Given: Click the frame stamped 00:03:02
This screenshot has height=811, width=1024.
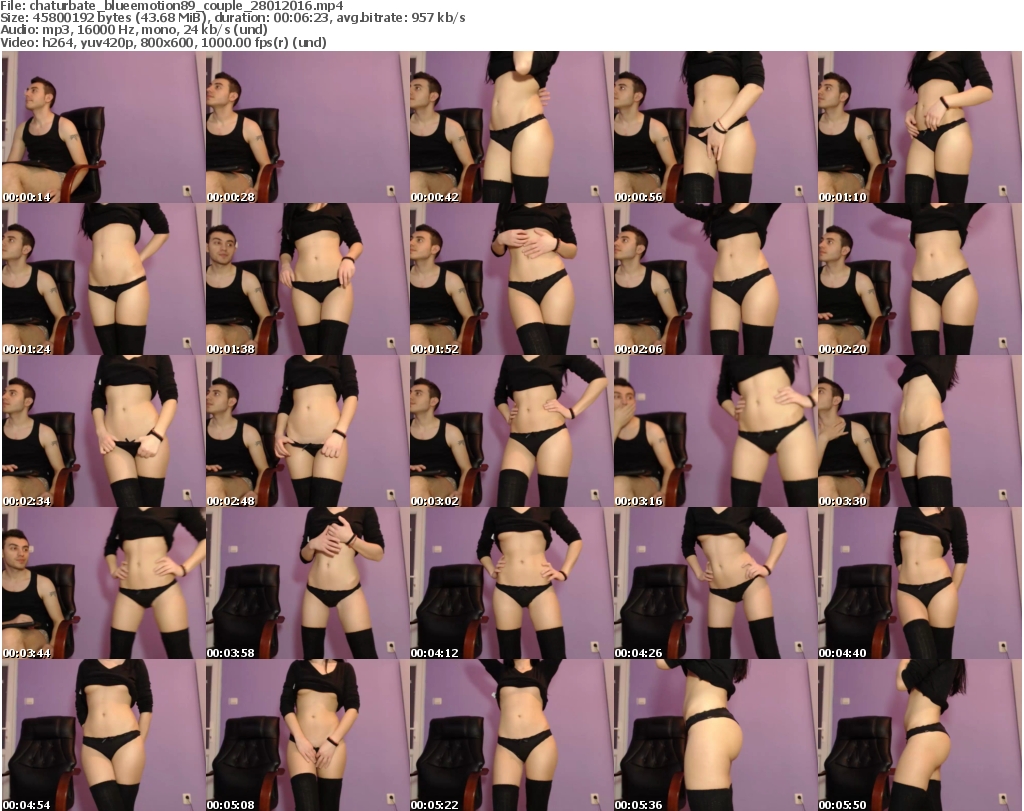Looking at the screenshot, I should (511, 431).
